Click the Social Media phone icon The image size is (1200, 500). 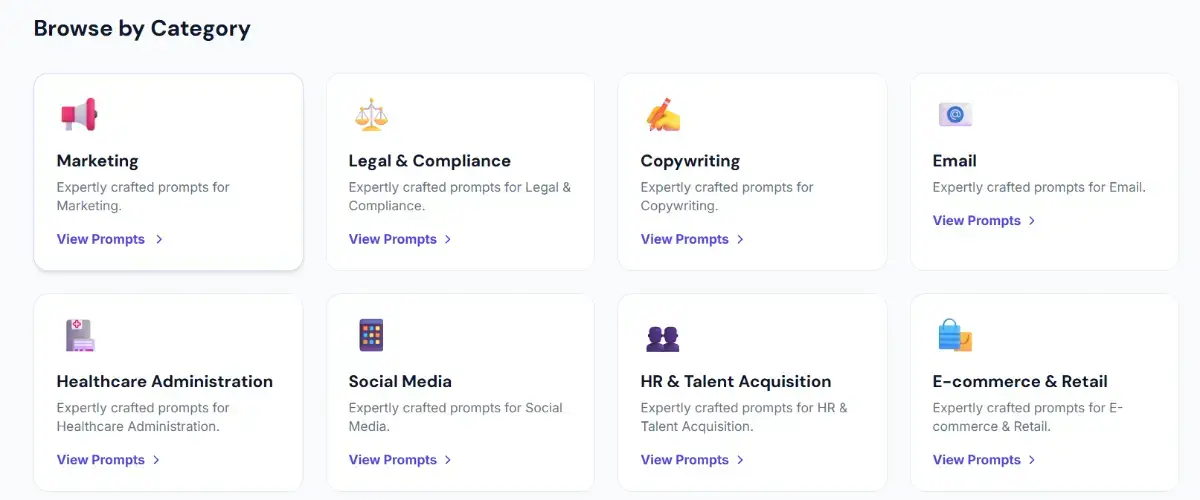click(x=371, y=335)
